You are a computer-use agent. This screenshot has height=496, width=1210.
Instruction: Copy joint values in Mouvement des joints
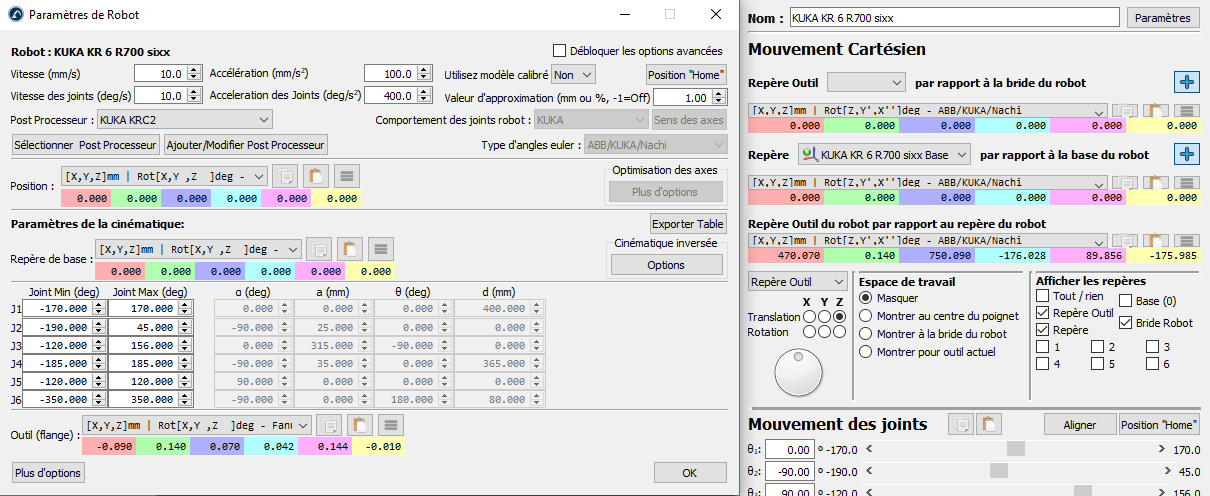tap(960, 424)
